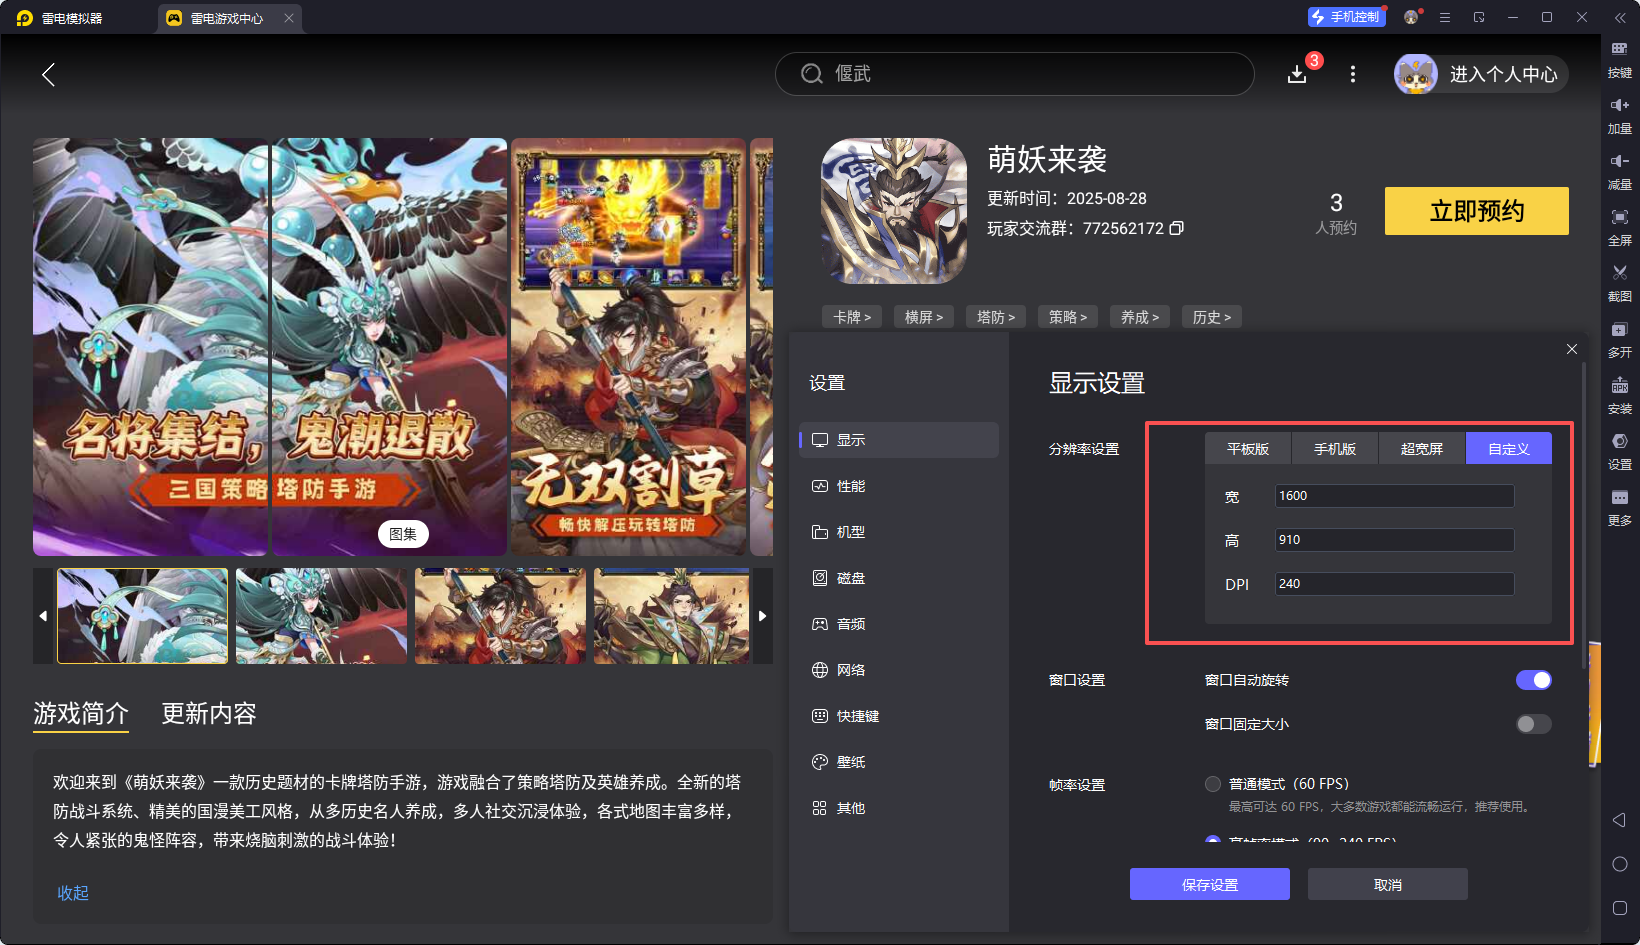Click the install APK (安装) icon

tap(1619, 385)
